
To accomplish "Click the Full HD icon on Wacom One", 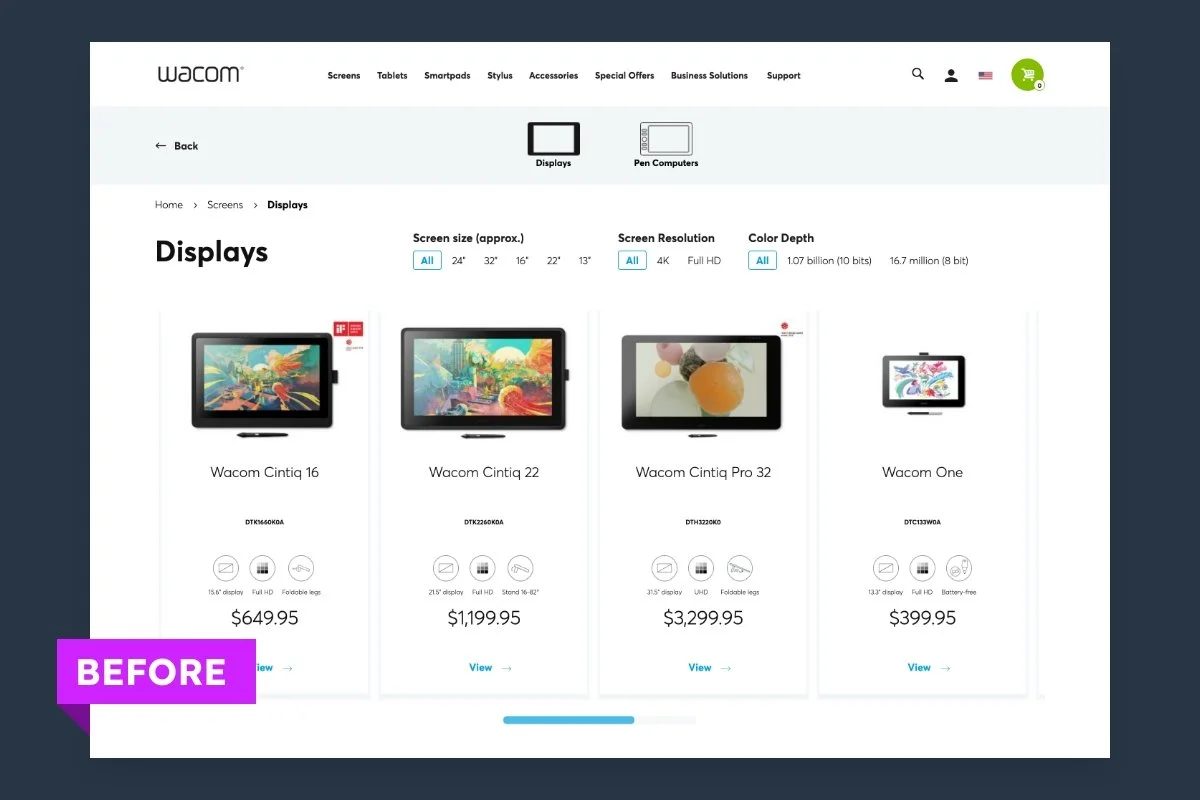I will [x=922, y=569].
